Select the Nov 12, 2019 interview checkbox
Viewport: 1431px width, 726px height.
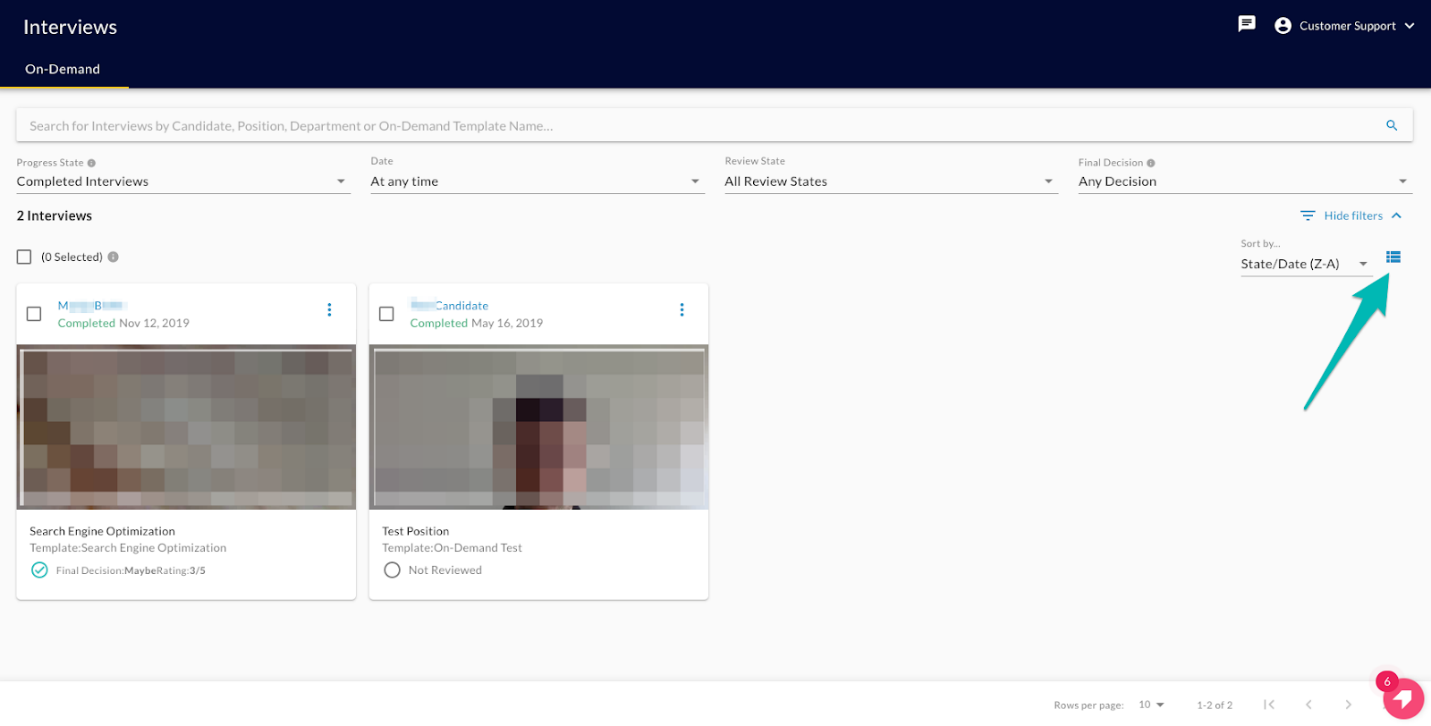(x=34, y=314)
